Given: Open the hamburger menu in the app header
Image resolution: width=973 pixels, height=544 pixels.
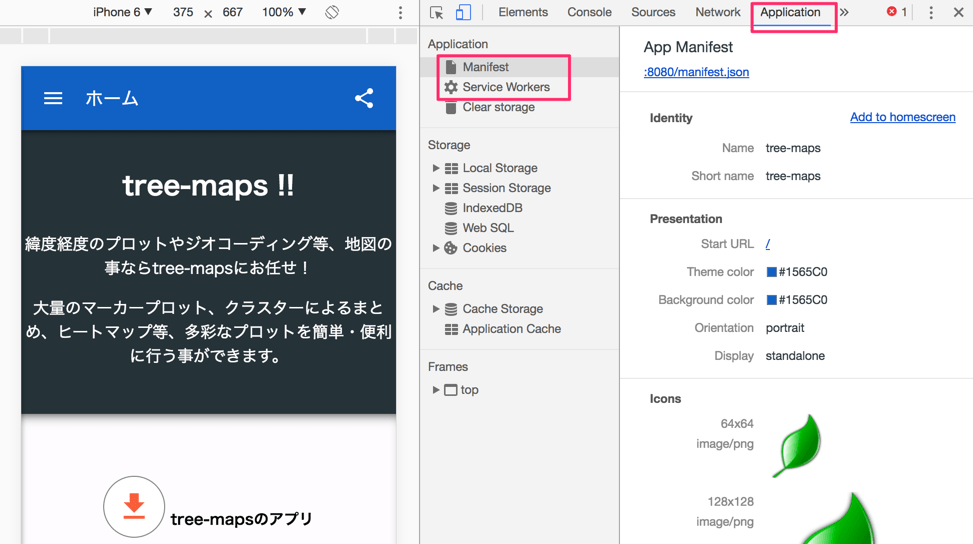Looking at the screenshot, I should [53, 98].
